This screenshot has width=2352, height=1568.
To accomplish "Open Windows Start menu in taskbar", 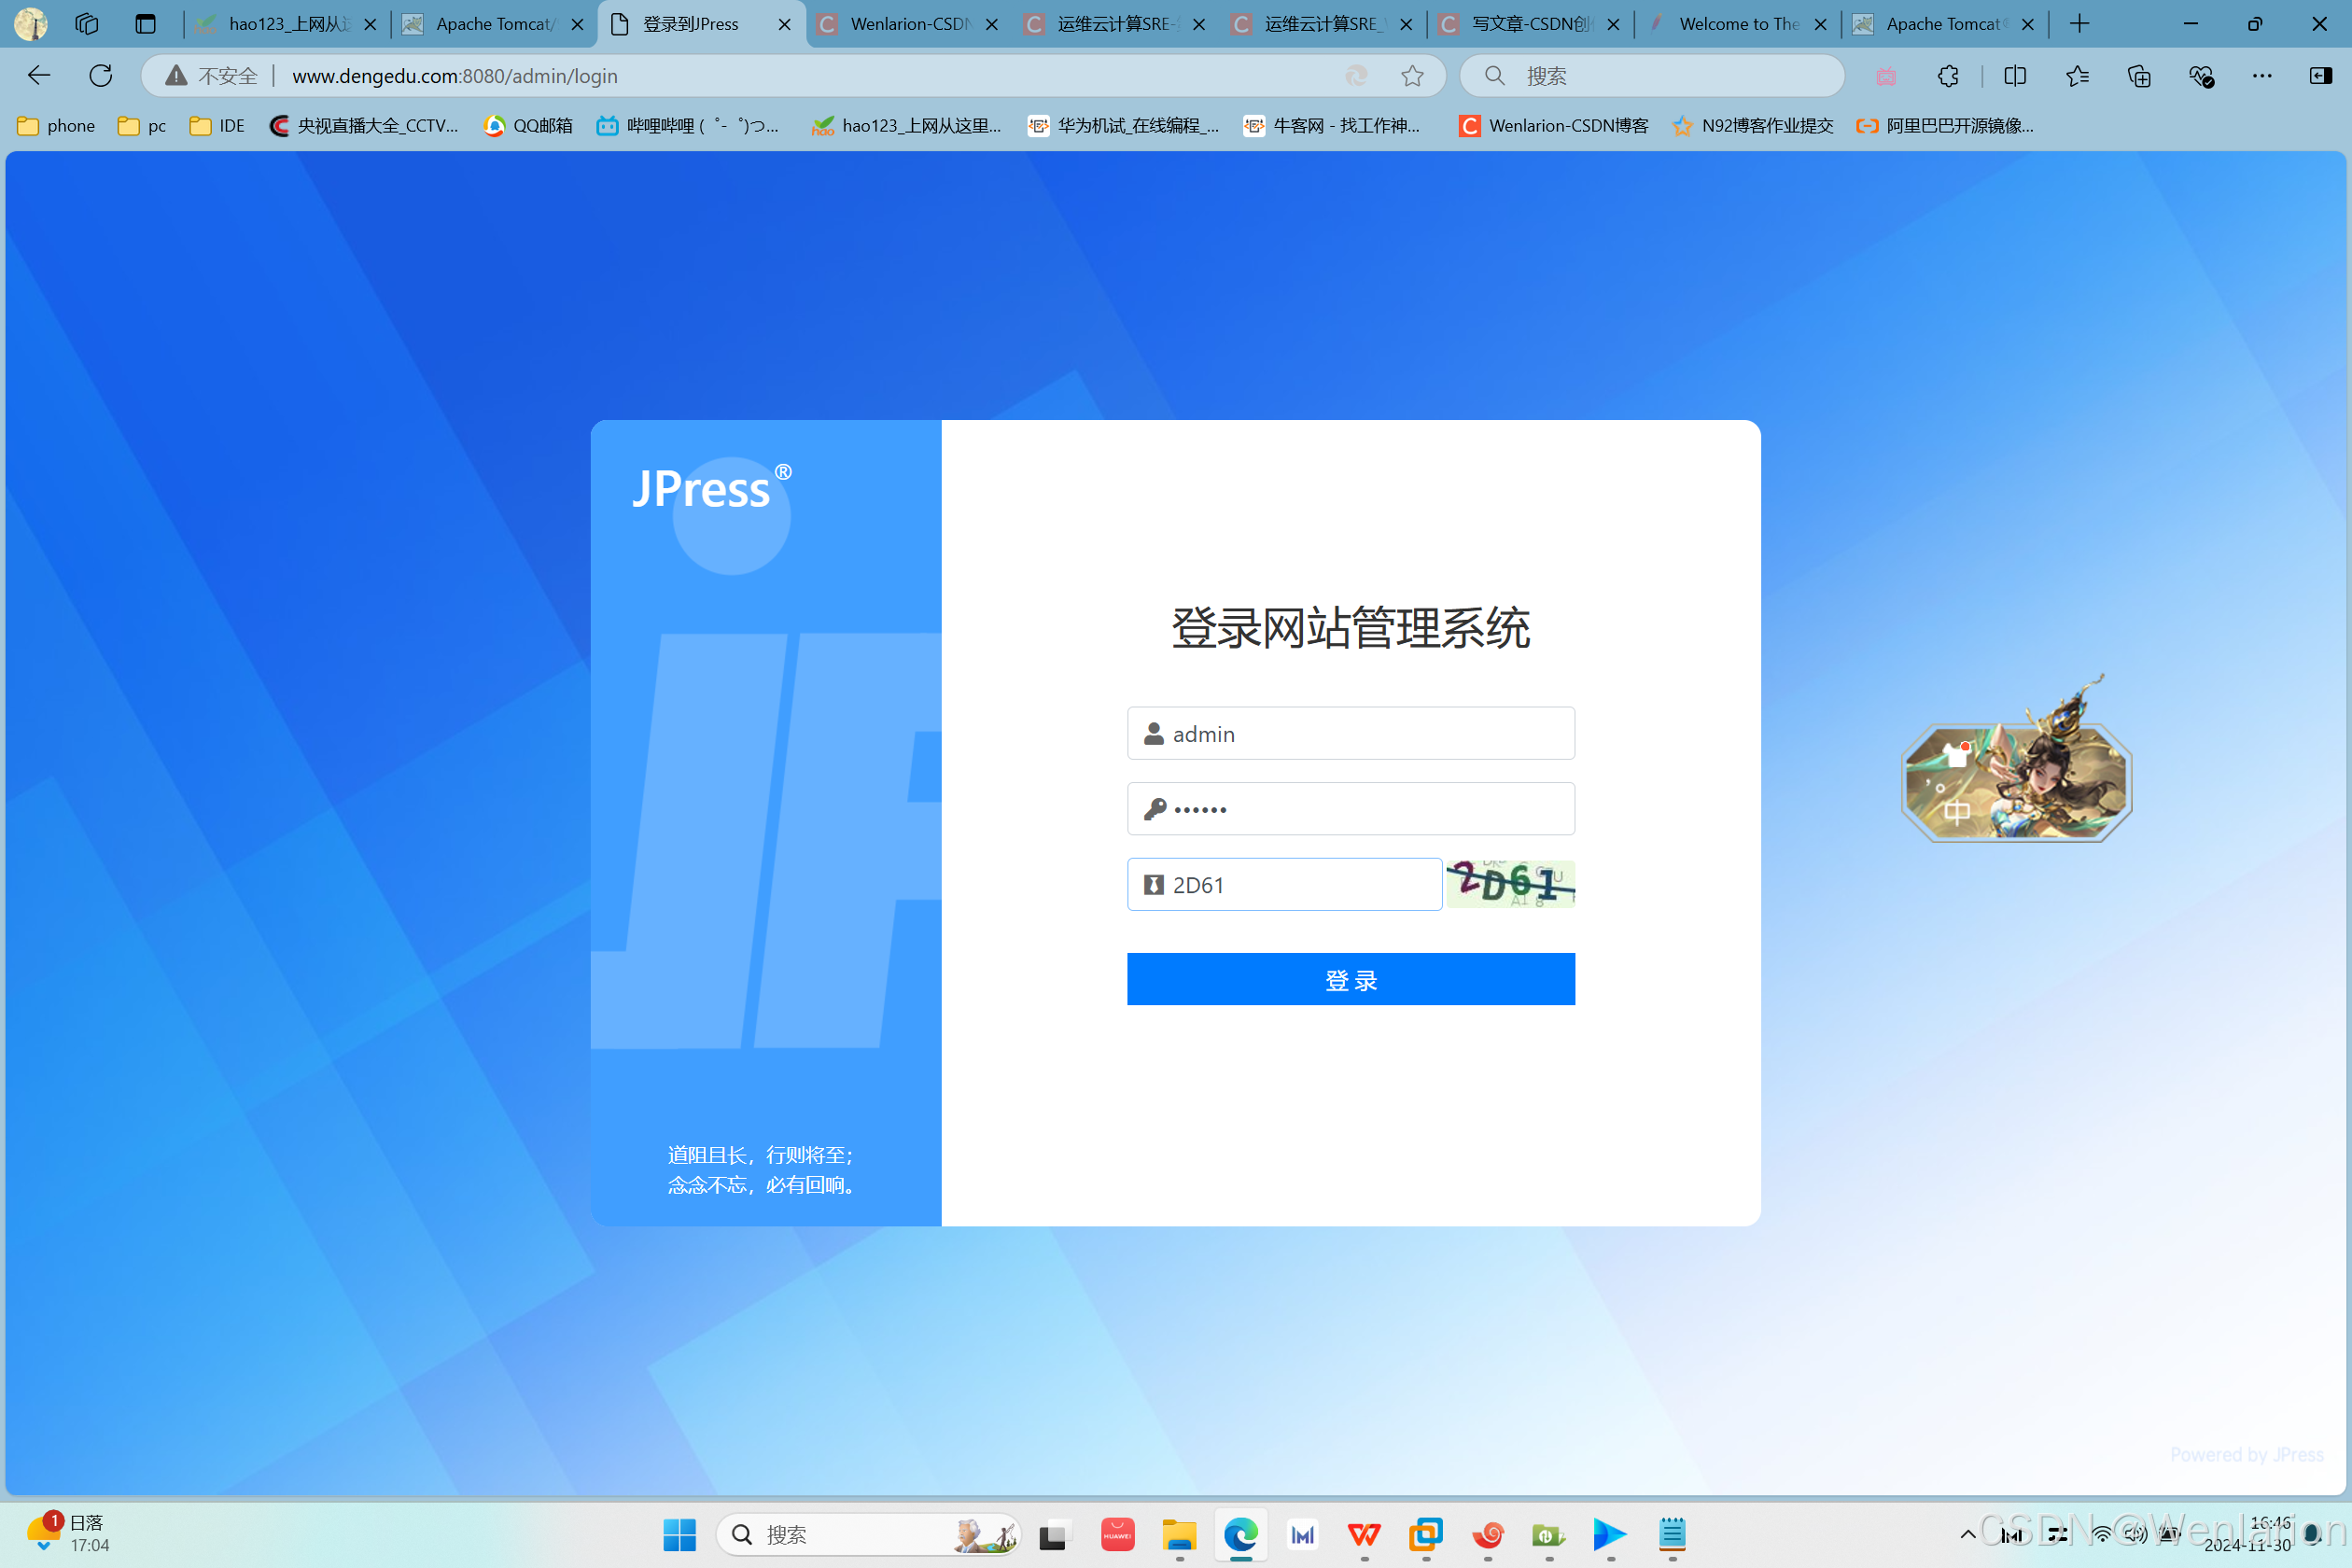I will (679, 1534).
